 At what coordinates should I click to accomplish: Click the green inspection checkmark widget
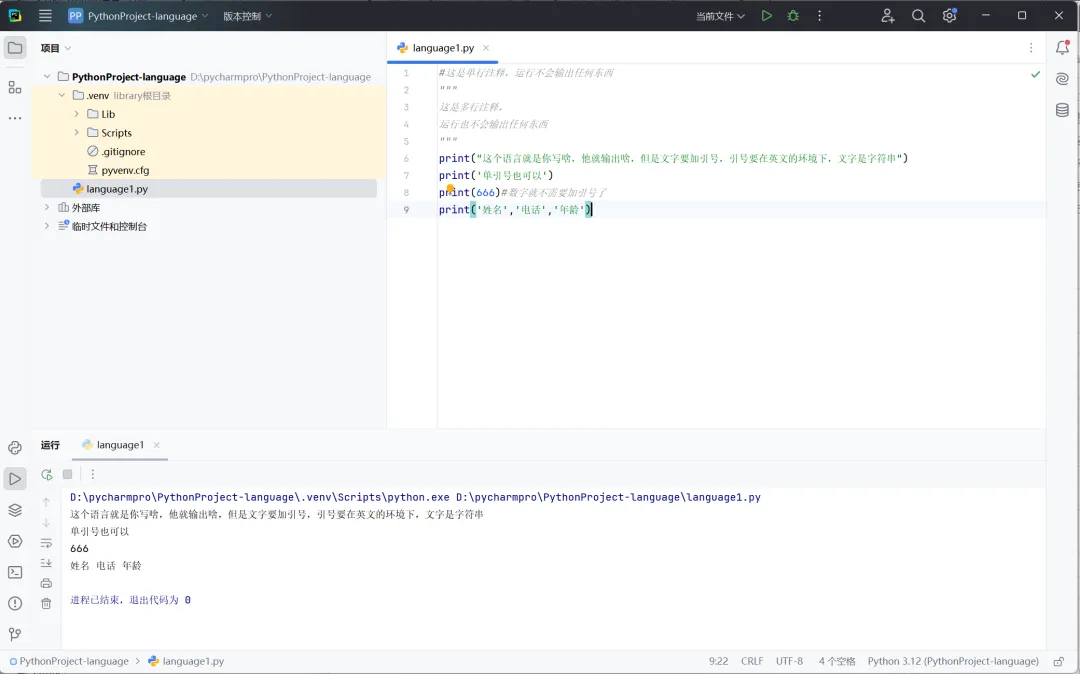click(1035, 74)
